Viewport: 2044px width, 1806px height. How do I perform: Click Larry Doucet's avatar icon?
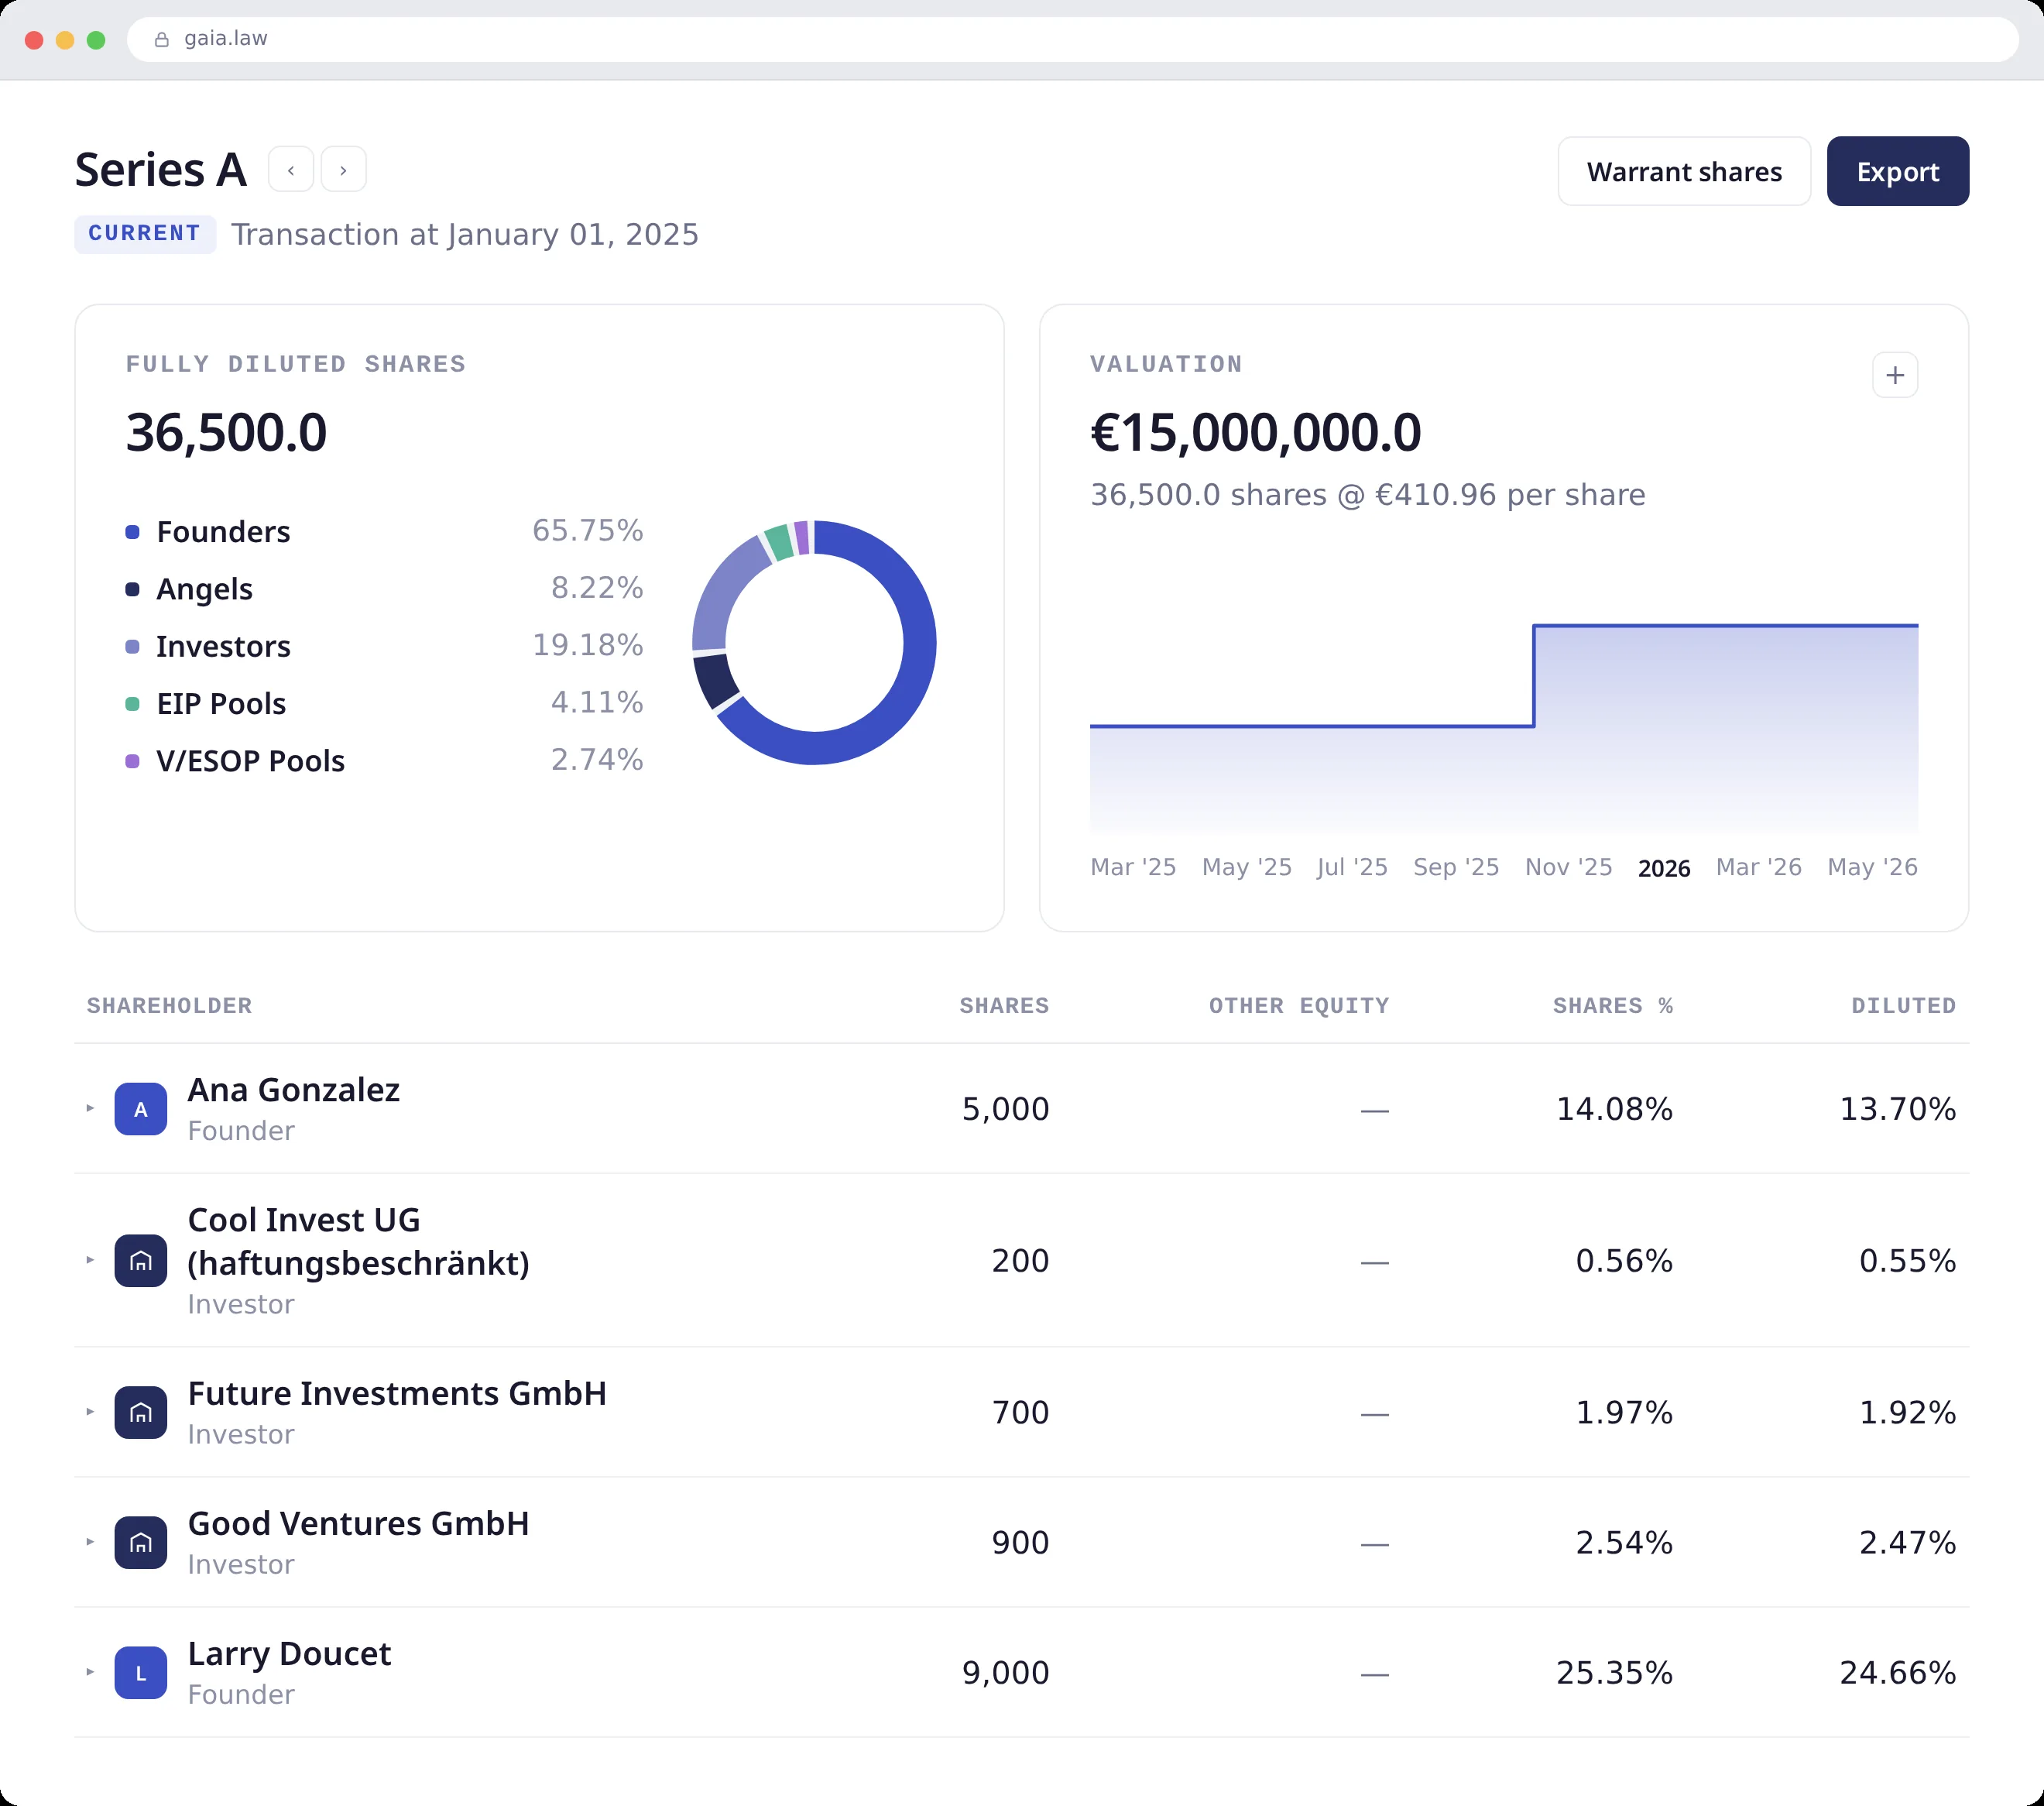(x=141, y=1673)
